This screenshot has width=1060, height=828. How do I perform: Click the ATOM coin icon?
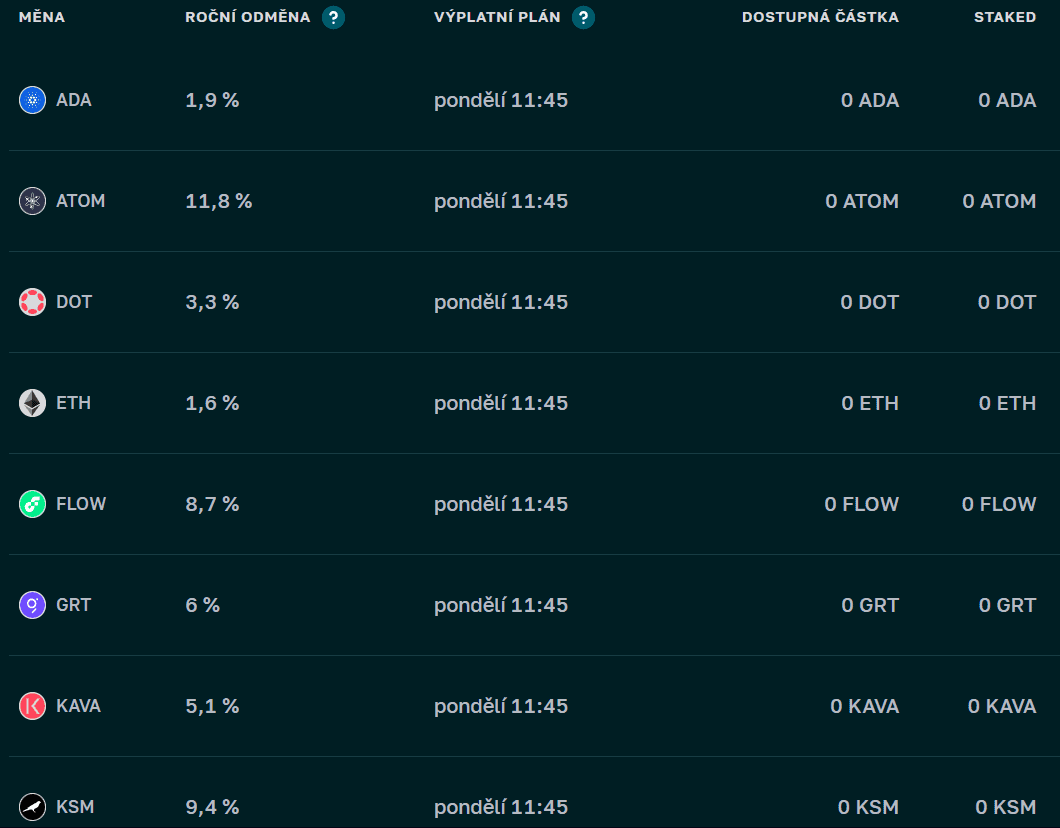32,201
